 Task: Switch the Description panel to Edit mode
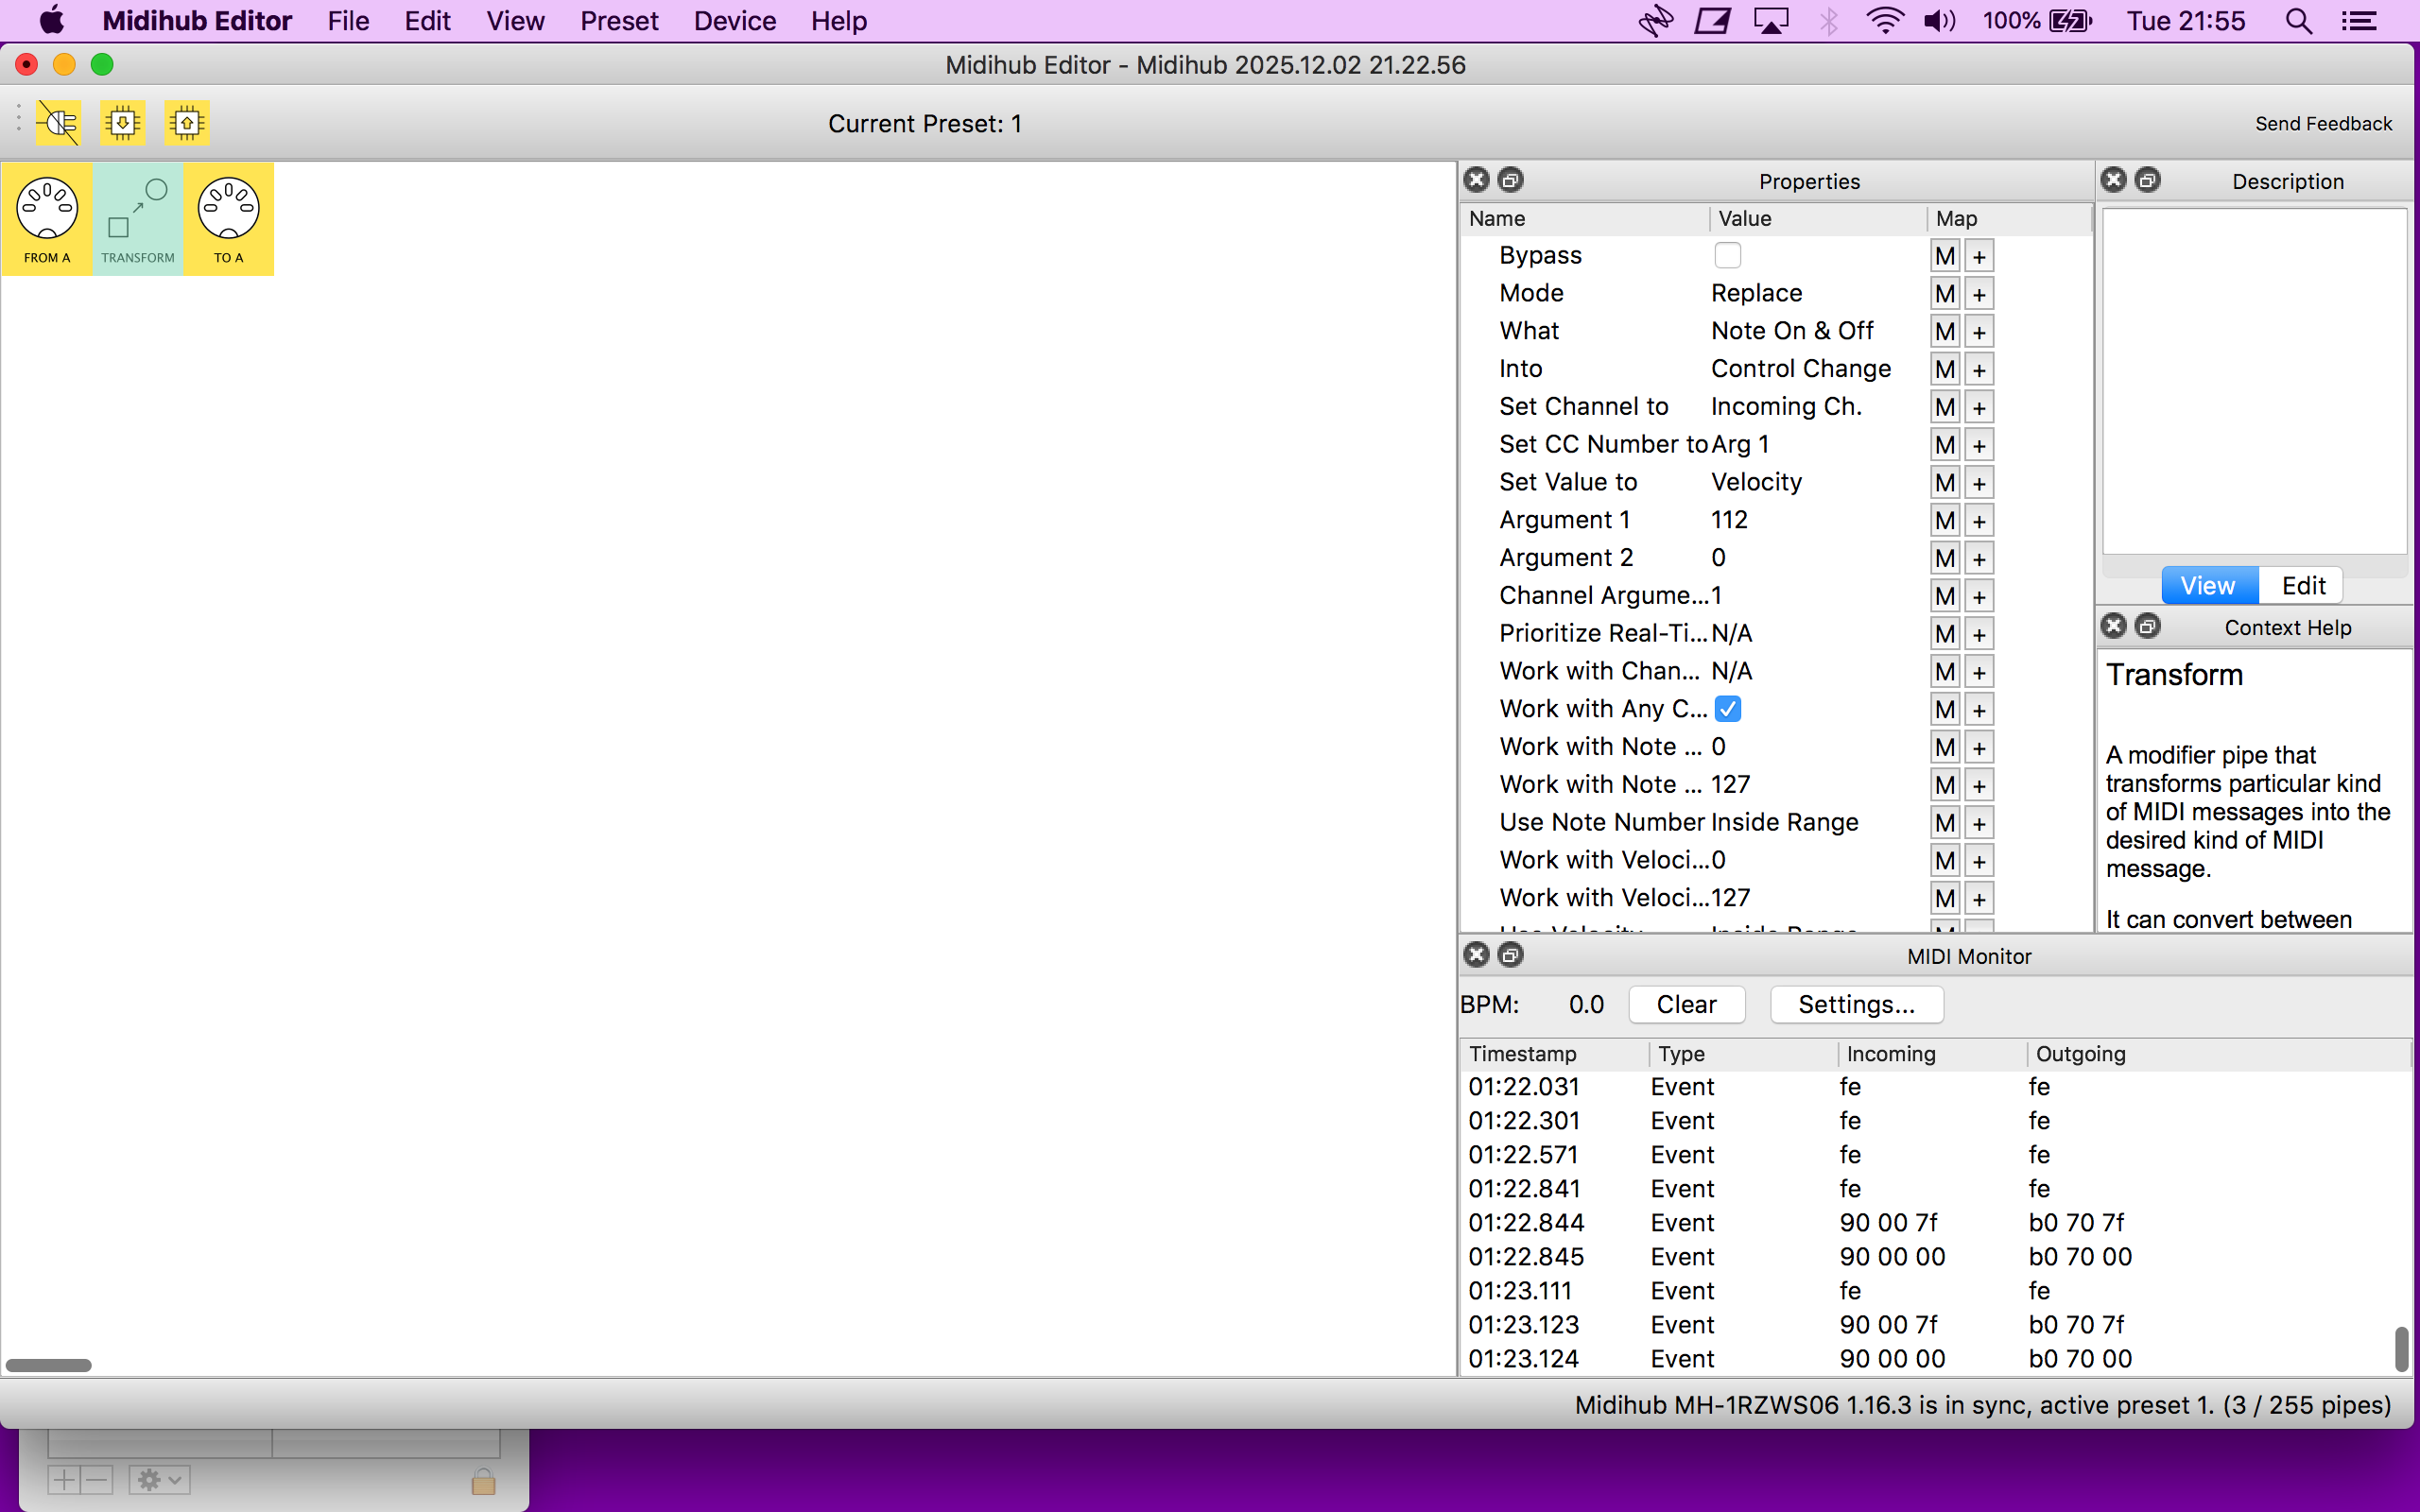pos(2302,585)
